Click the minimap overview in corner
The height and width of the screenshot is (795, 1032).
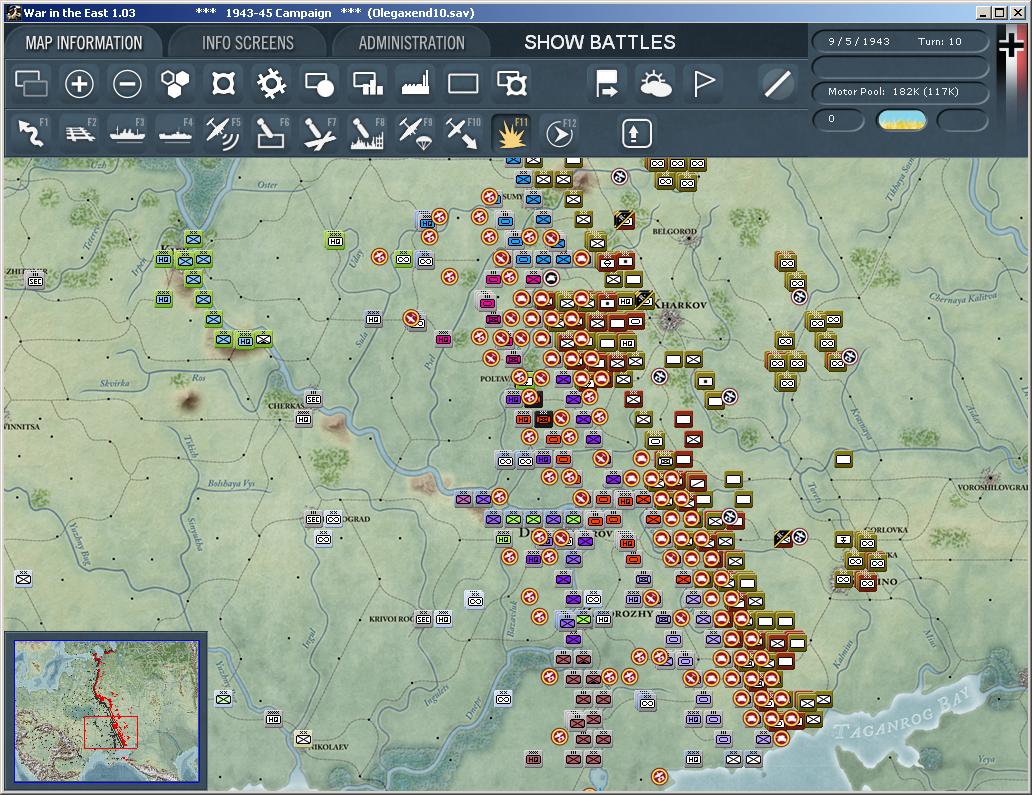tap(107, 711)
